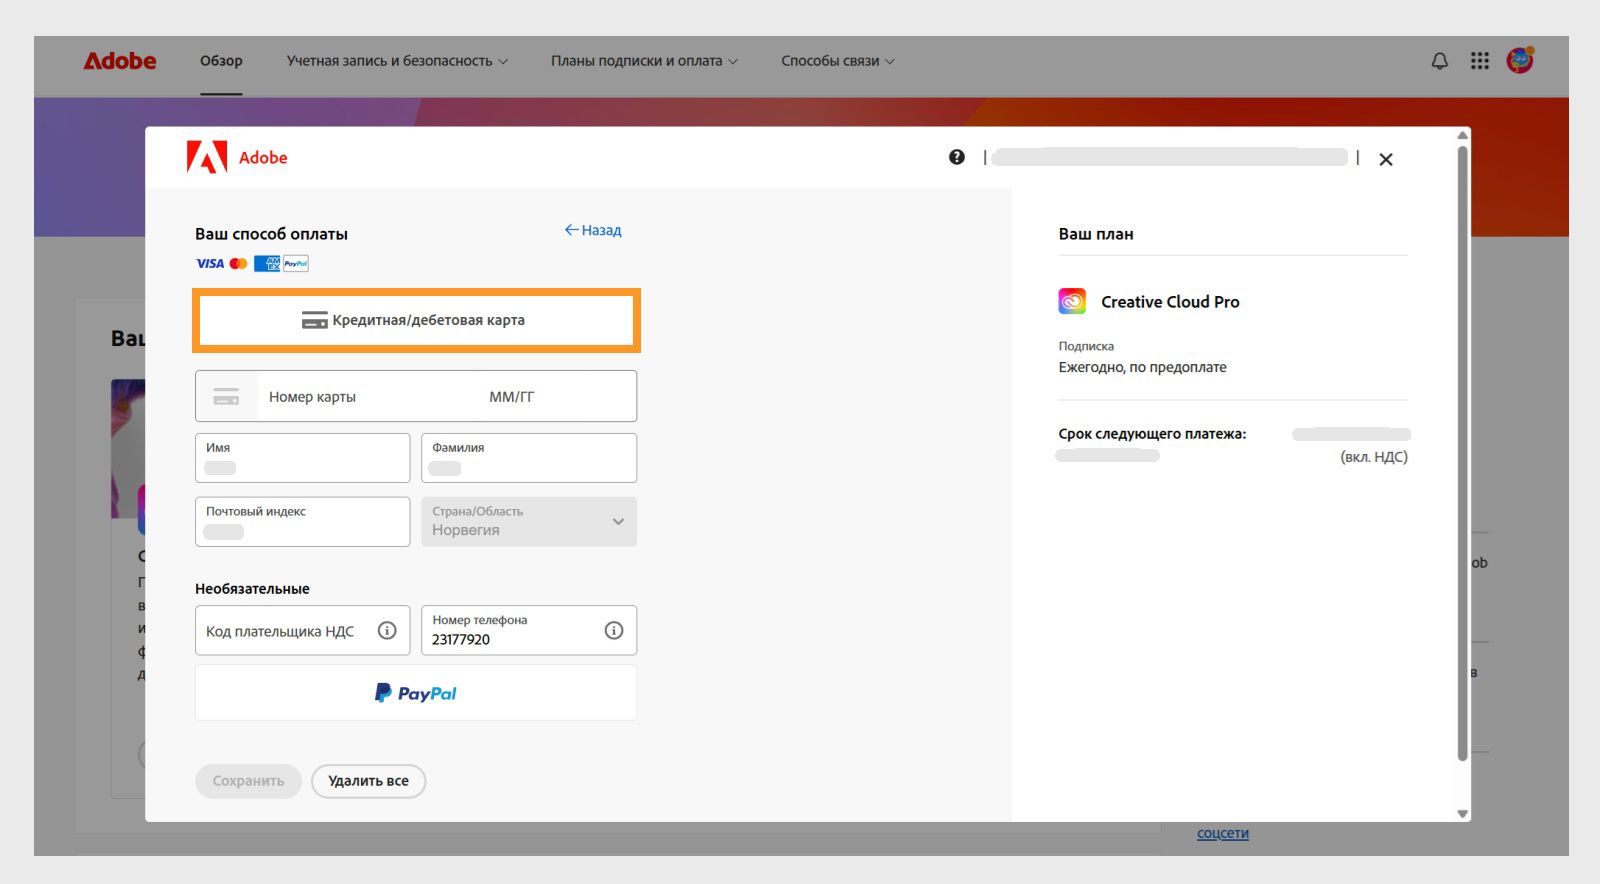Click the dialog vertical scrollbar thumb

pyautogui.click(x=1463, y=453)
